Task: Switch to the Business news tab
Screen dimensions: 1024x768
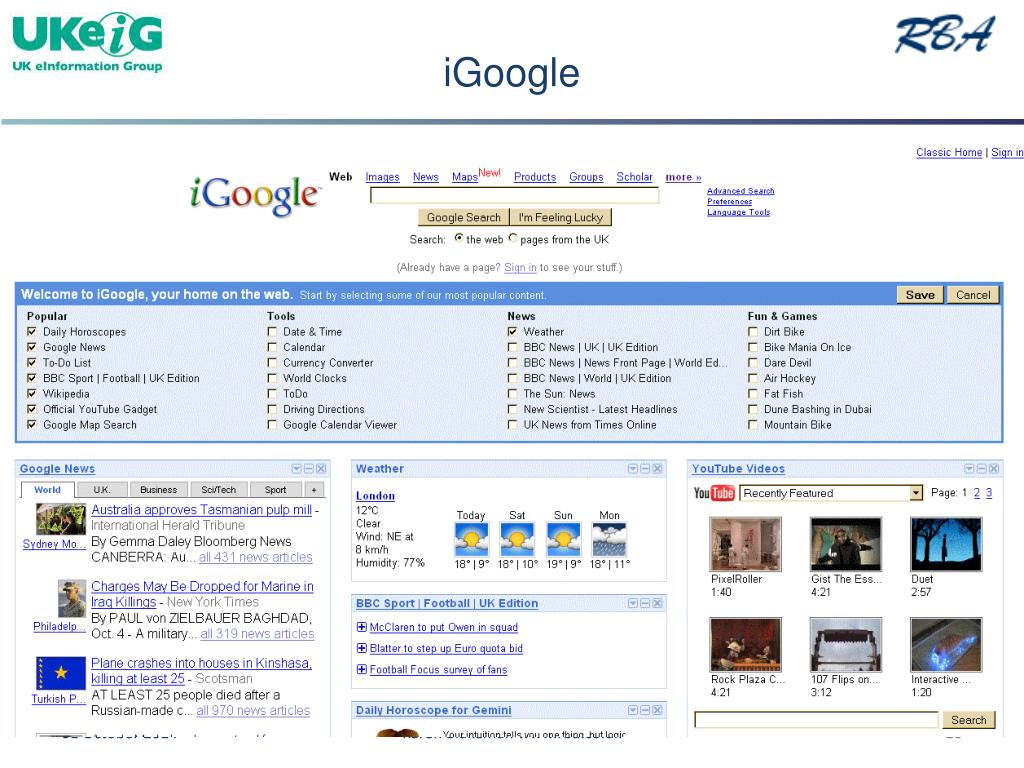Action: [158, 490]
